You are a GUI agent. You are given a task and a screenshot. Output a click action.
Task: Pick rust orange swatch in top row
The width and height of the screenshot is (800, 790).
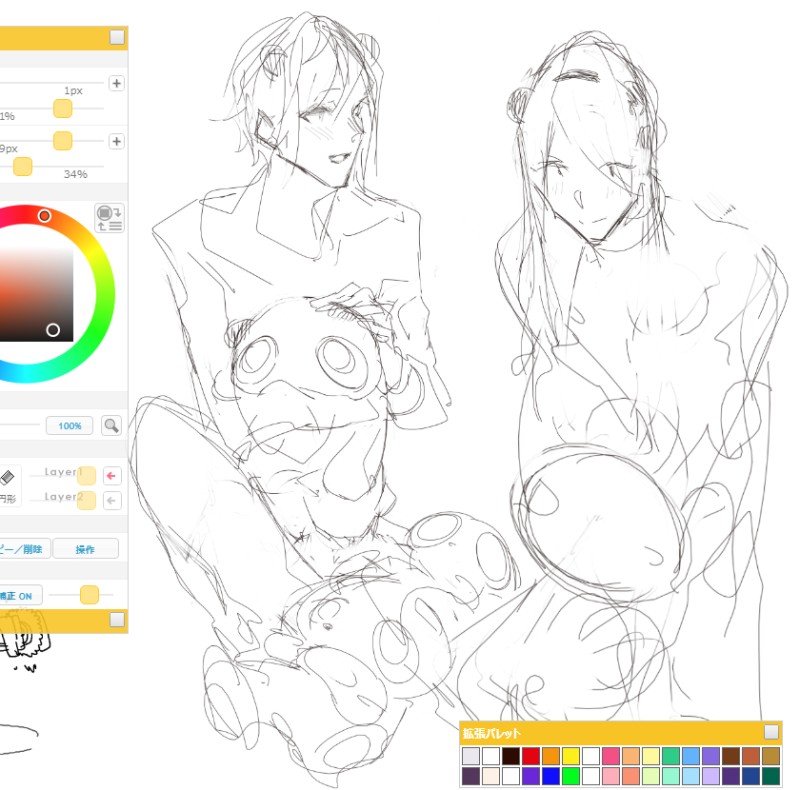(x=751, y=756)
